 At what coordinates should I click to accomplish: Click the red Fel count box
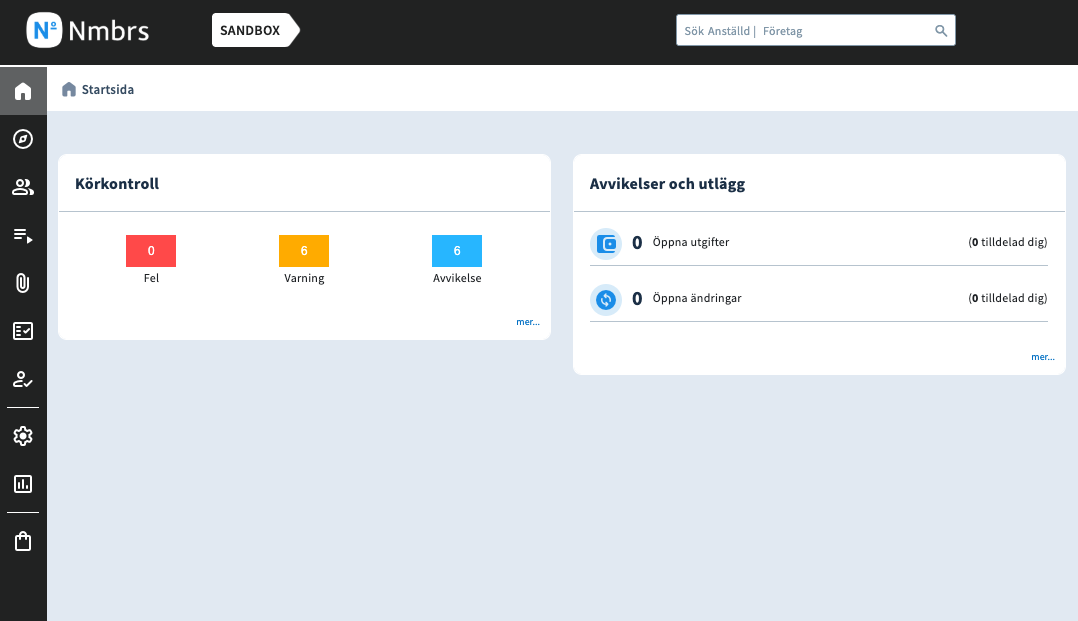tap(151, 251)
